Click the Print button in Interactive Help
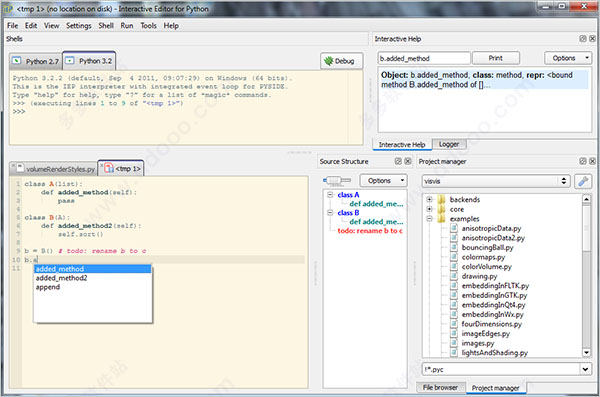Screen dimensions: 600x397 pyautogui.click(x=496, y=58)
